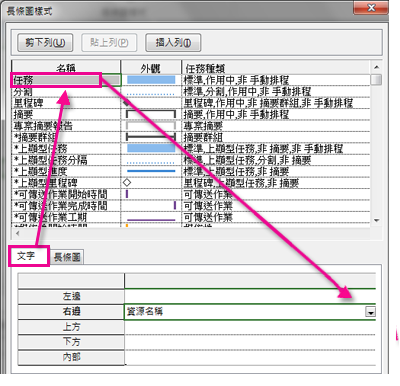Image resolution: width=400 pixels, height=386 pixels.
Task: Click the vertical scrollbar thumb
Action: click(x=377, y=80)
